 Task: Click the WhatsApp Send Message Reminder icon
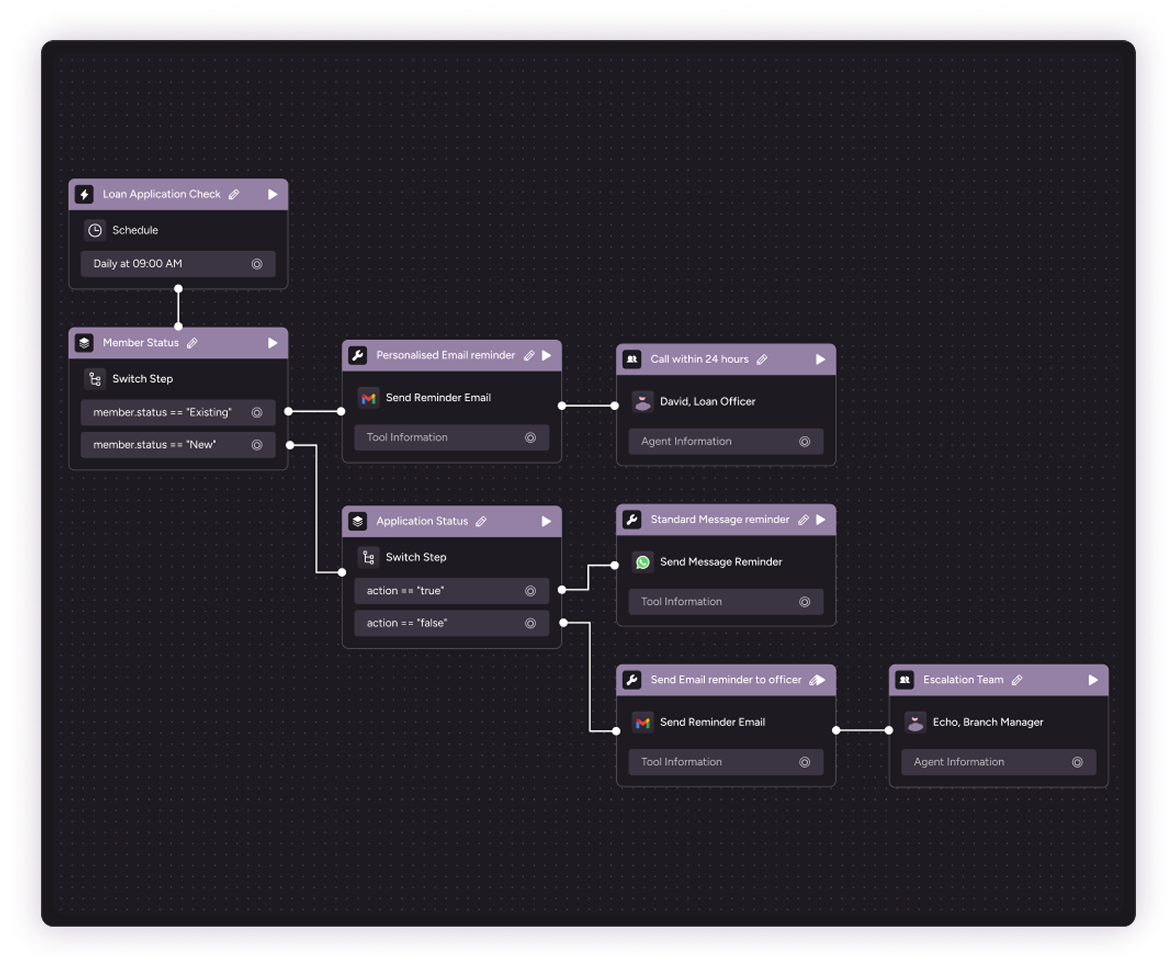(x=642, y=562)
